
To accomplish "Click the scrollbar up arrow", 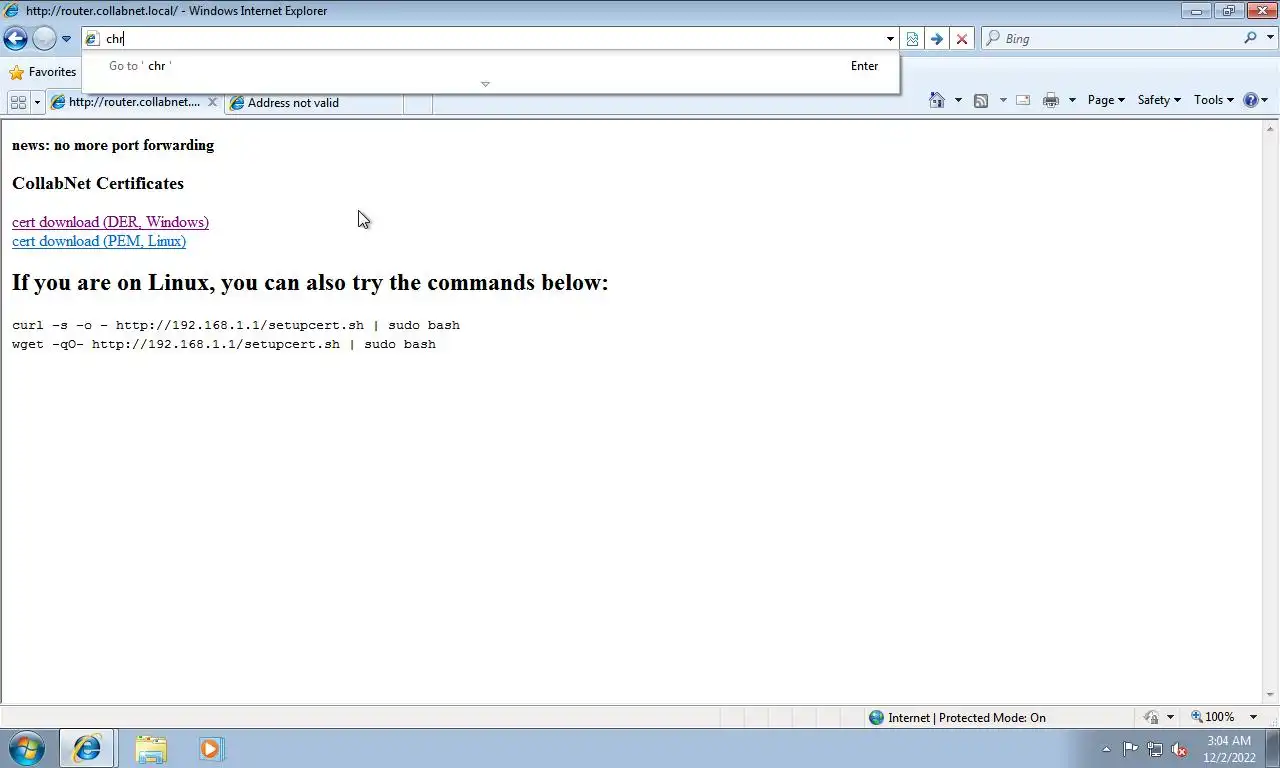I will pos(1271,128).
